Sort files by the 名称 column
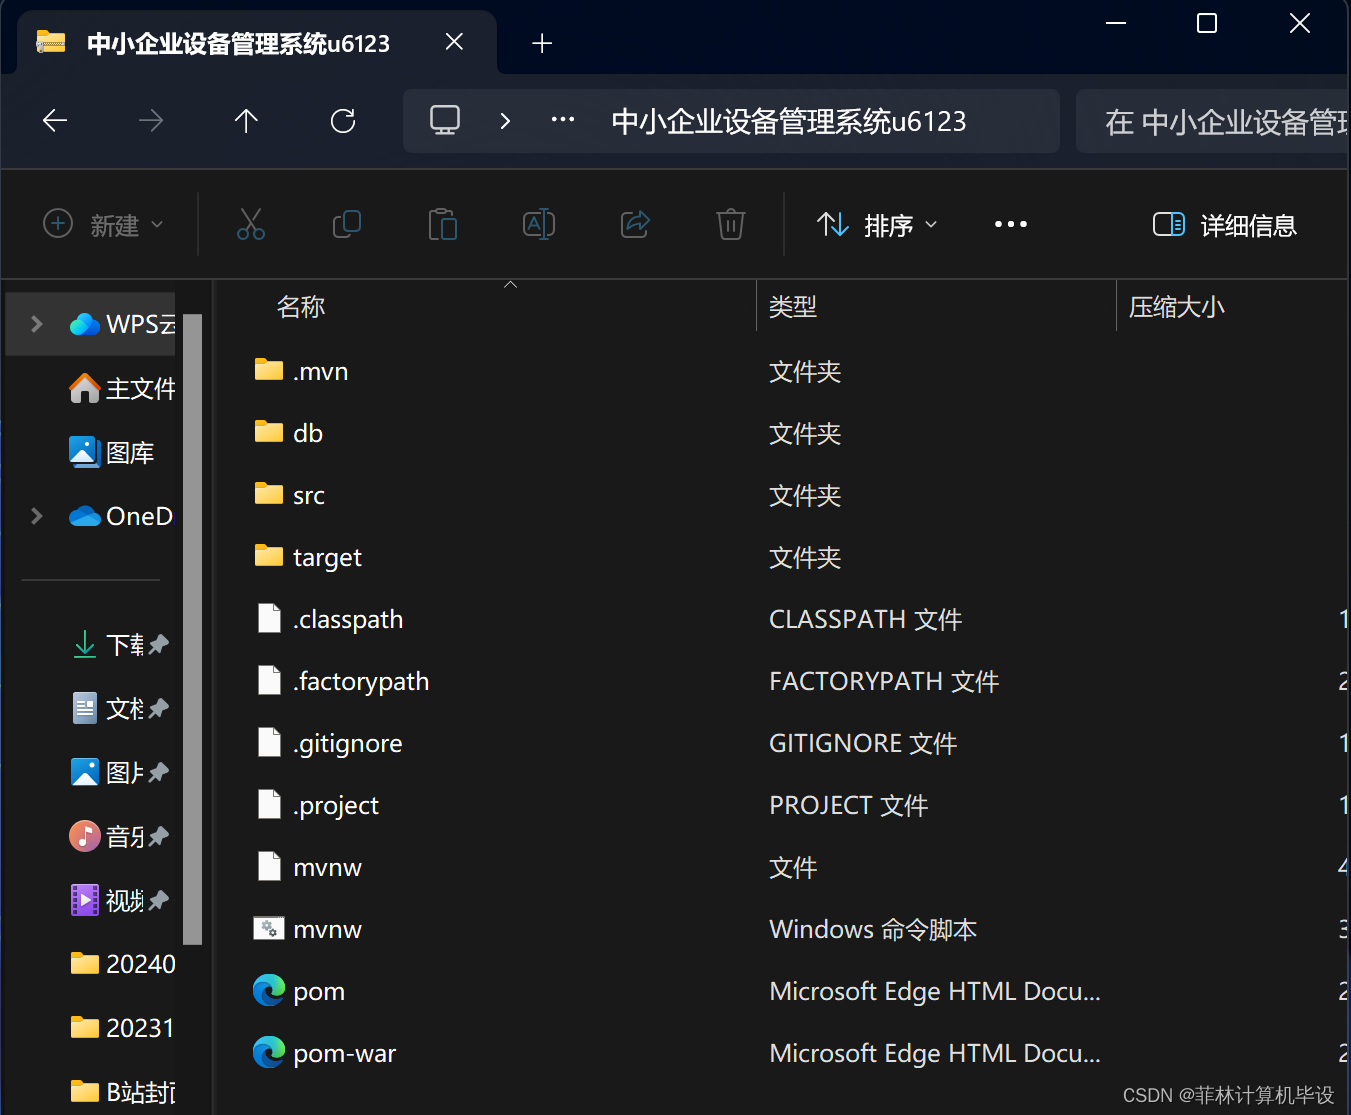This screenshot has height=1115, width=1351. 300,306
